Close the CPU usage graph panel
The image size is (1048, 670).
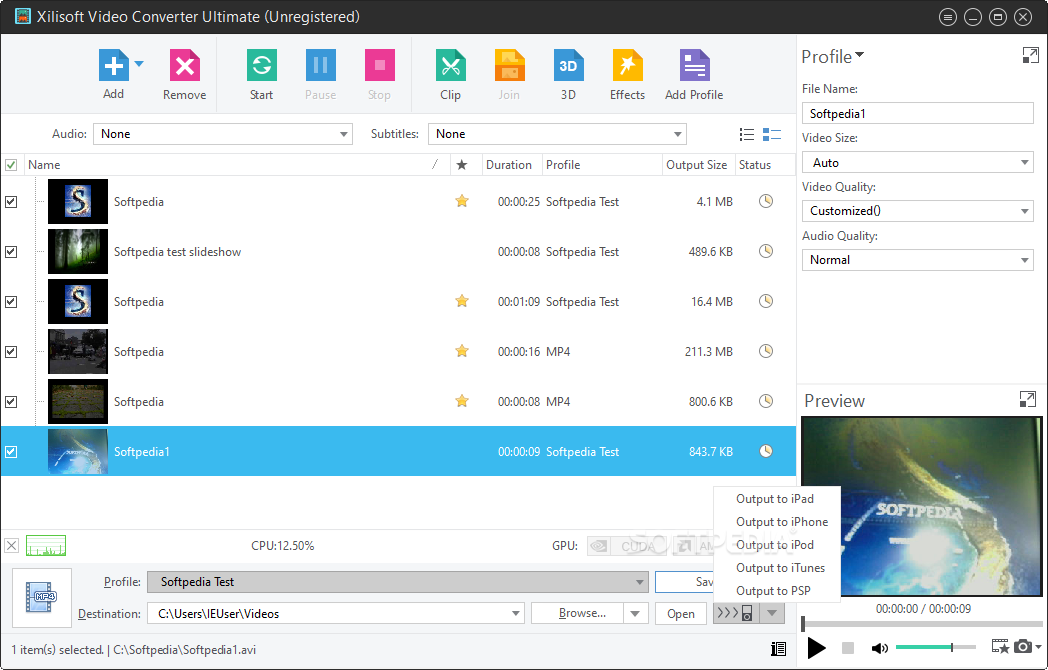click(11, 546)
